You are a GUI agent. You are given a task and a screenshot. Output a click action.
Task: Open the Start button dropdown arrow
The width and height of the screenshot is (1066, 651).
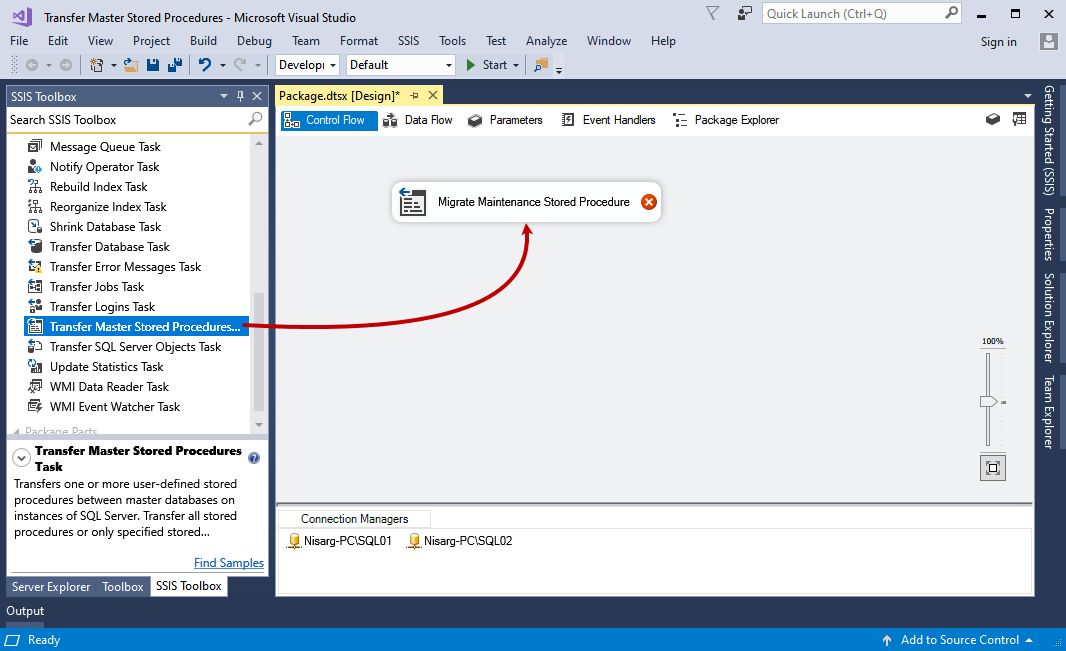pos(516,65)
